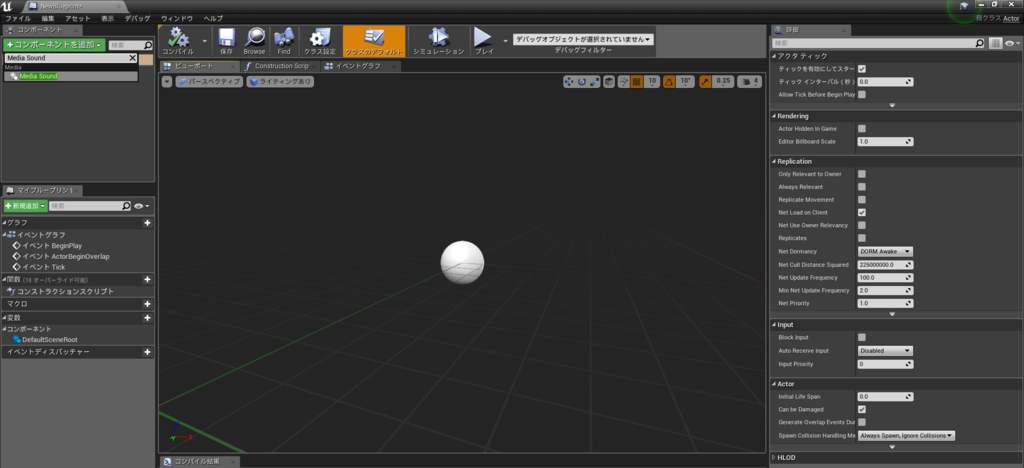Toggle rotation snapping triangle icon

click(x=669, y=82)
